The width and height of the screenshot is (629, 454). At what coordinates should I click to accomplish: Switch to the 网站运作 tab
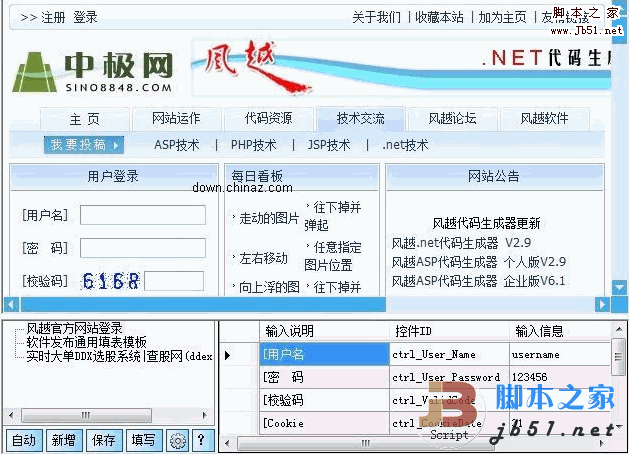point(177,119)
